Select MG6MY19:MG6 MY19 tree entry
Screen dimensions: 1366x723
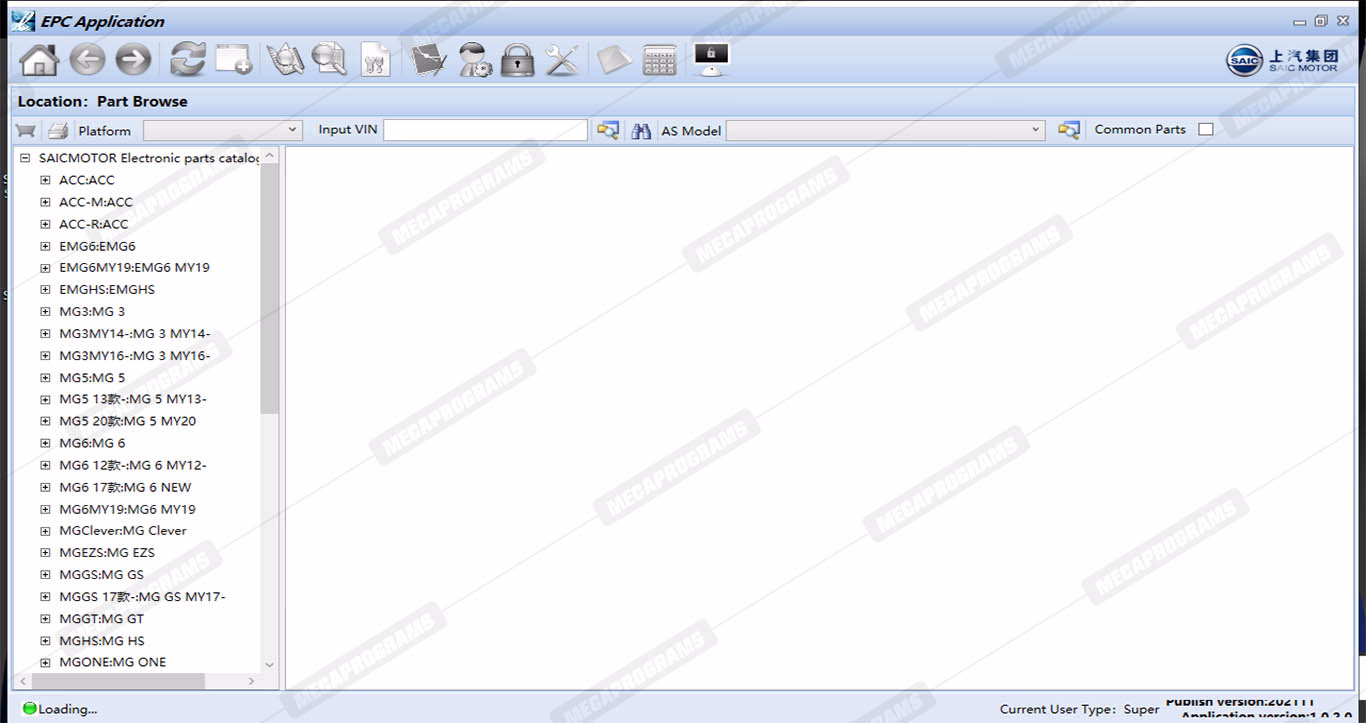point(127,509)
